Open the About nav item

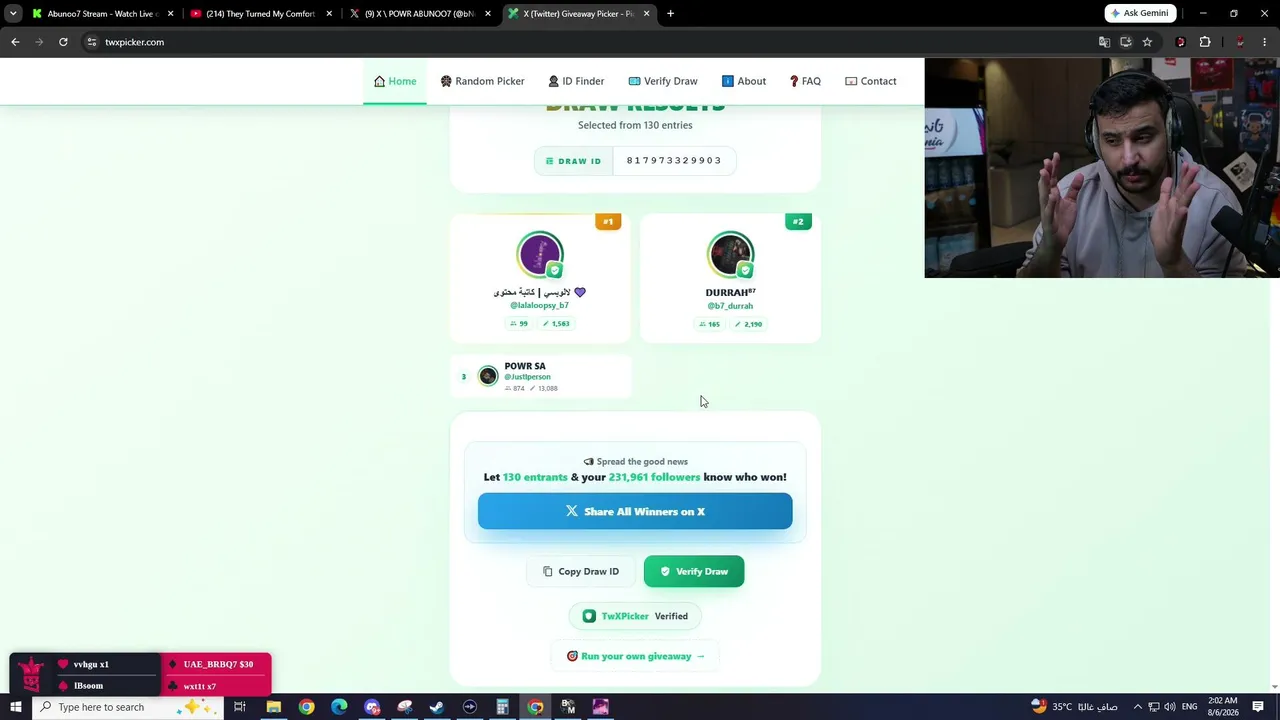point(744,81)
